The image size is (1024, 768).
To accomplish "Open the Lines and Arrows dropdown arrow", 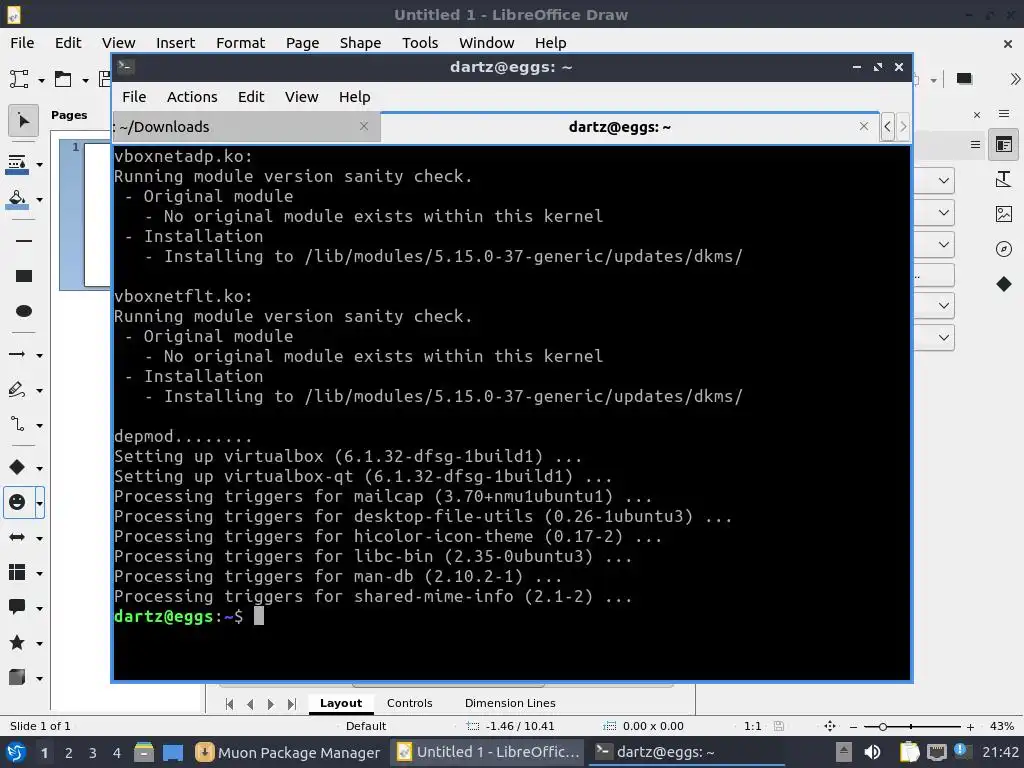I will (x=39, y=355).
